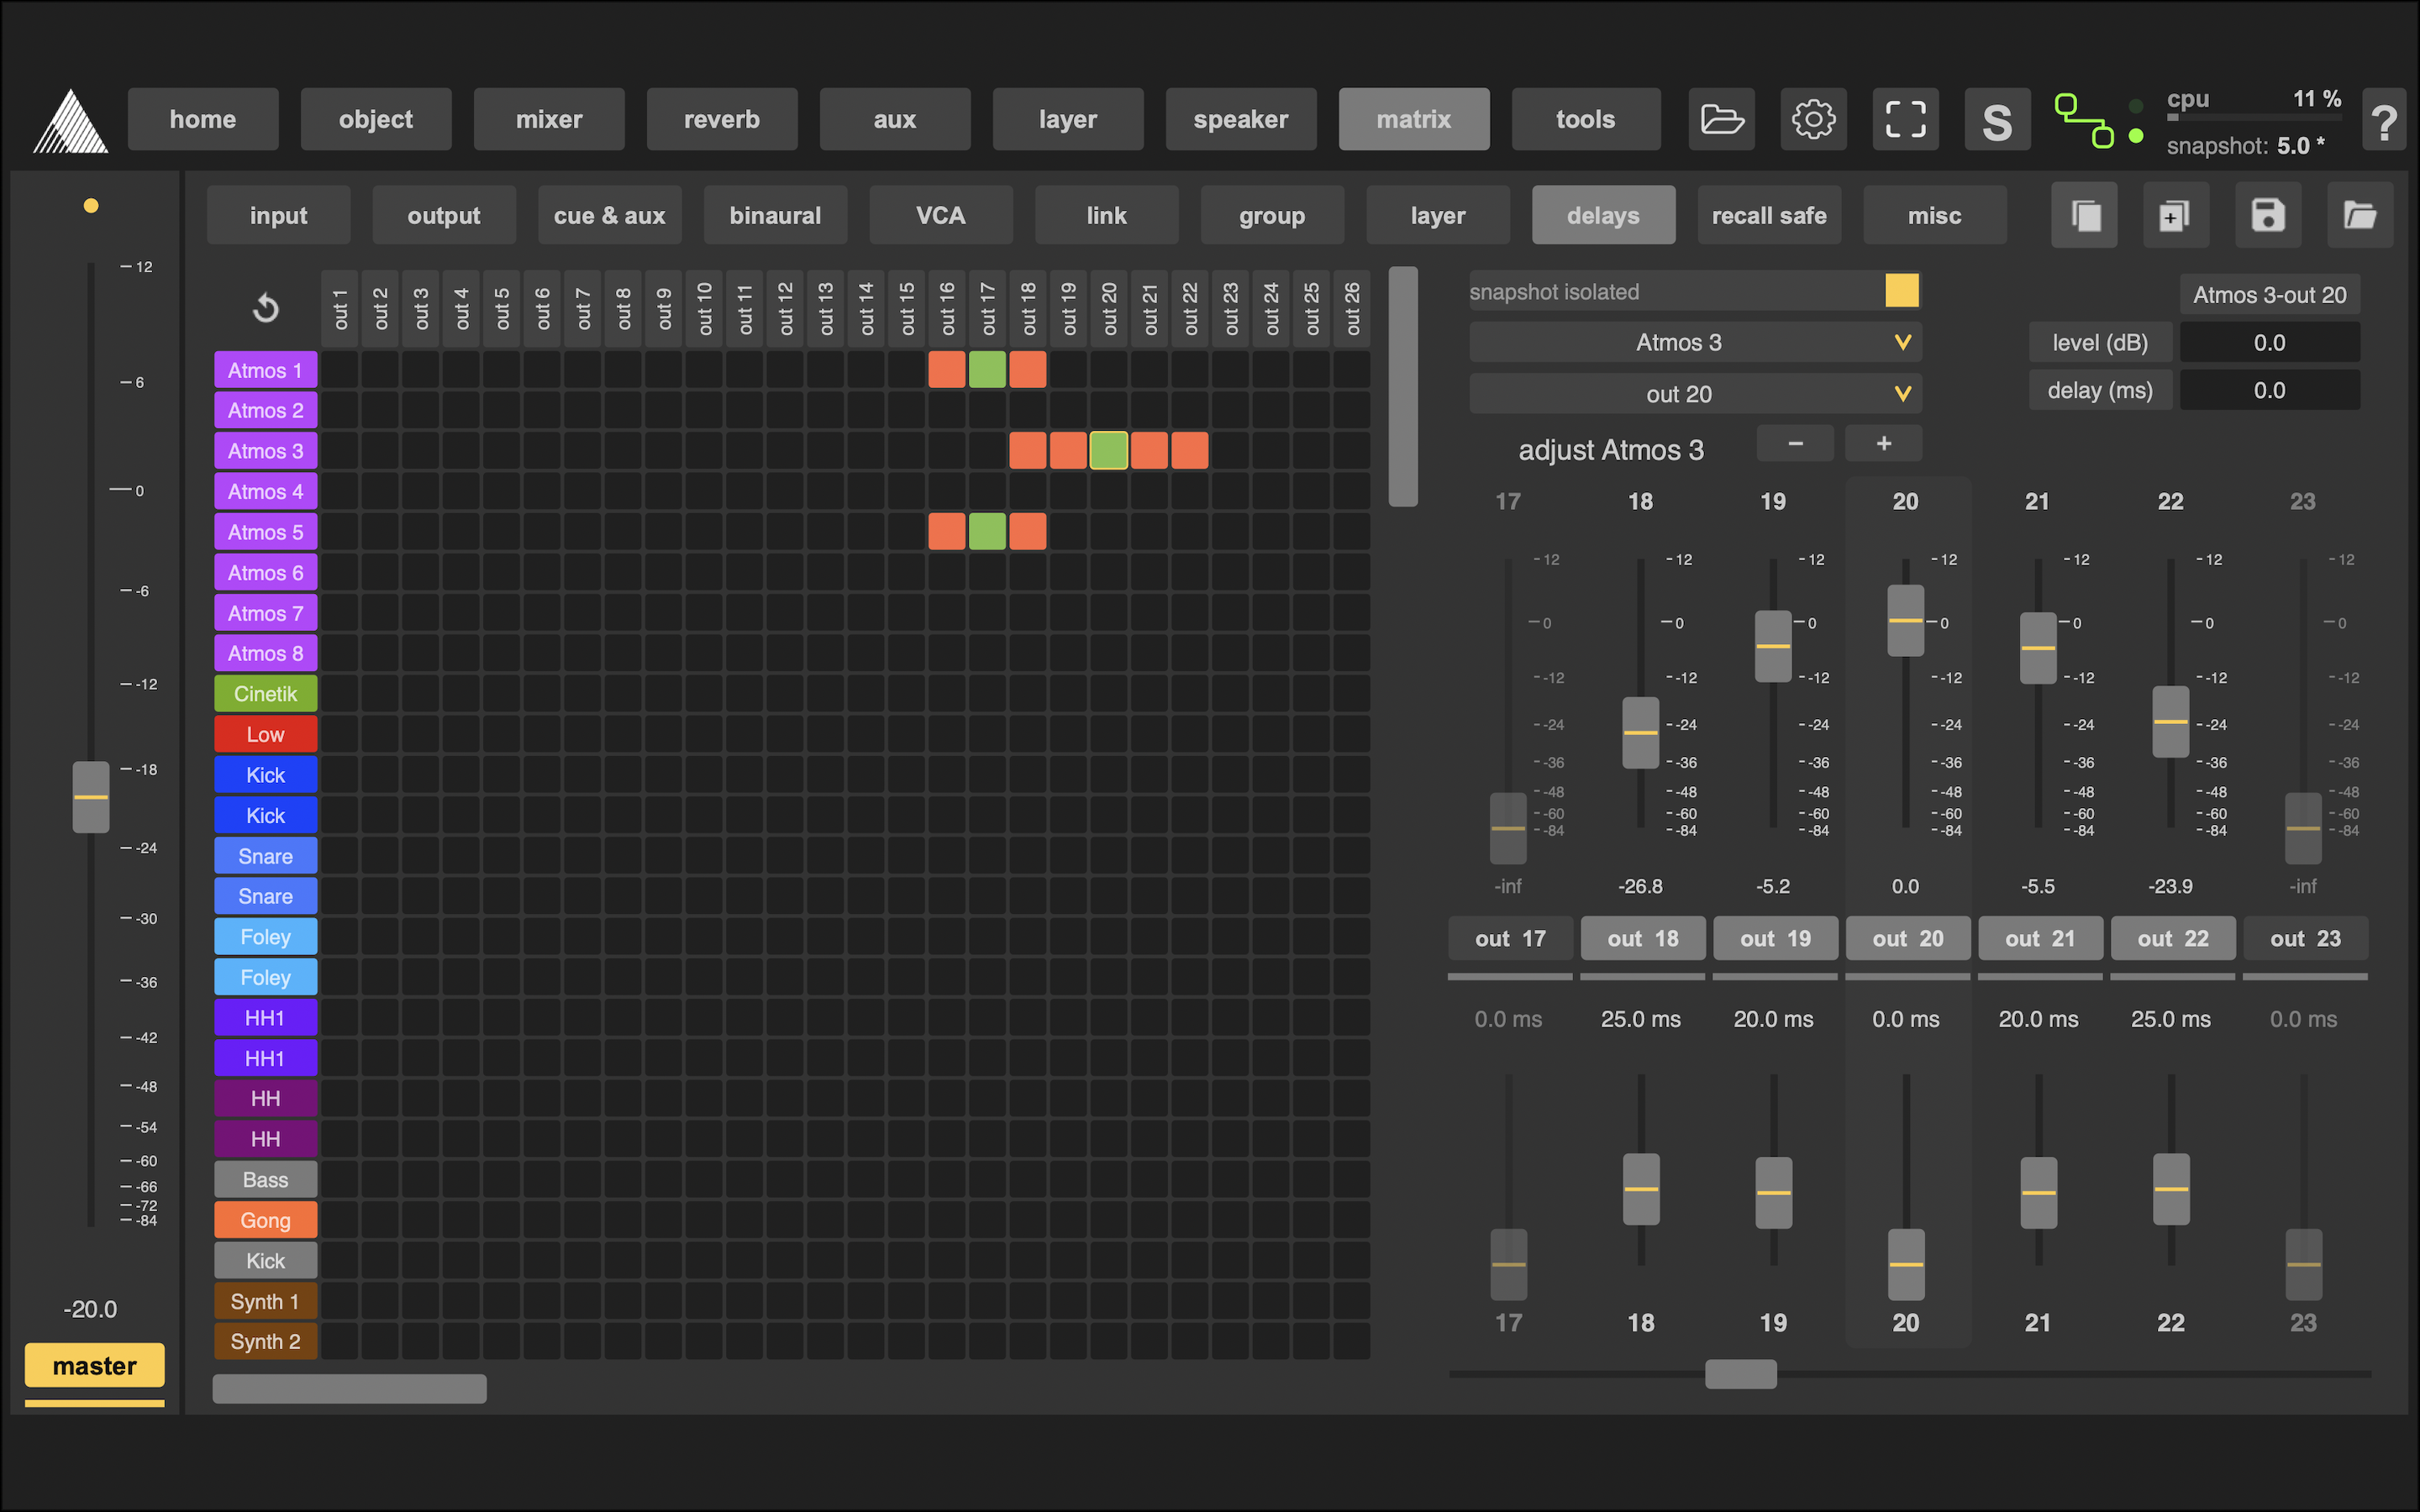Click the master button
Screen dimensions: 2420x1512
(x=95, y=1366)
